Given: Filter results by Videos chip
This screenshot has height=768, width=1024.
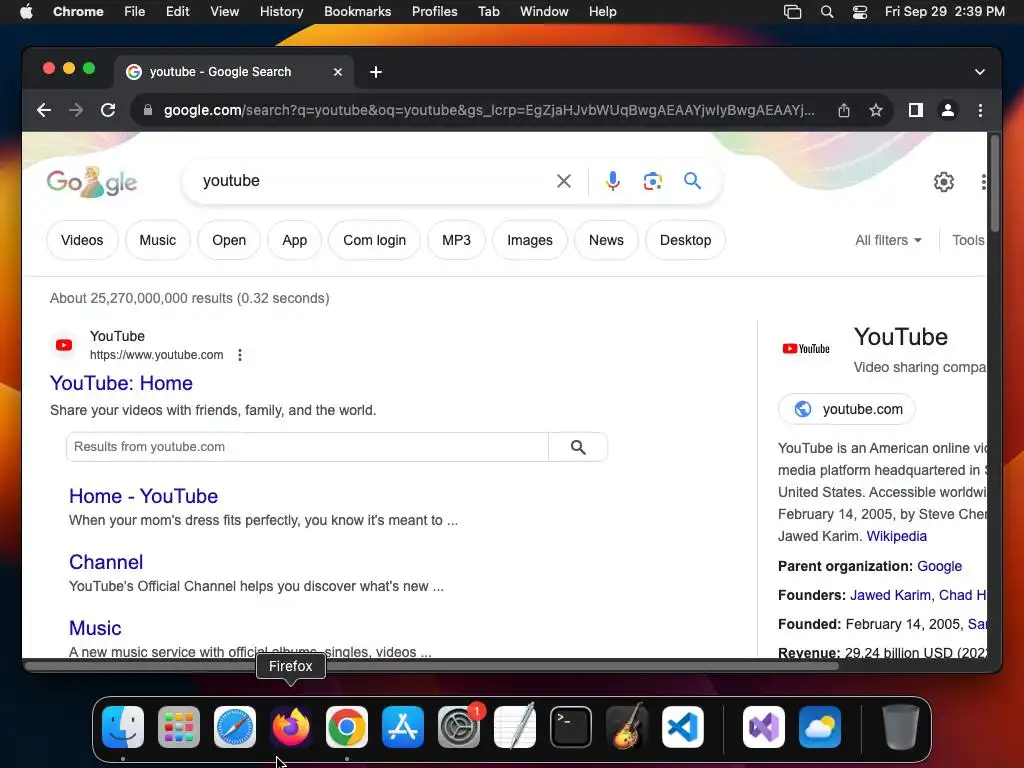Looking at the screenshot, I should point(82,240).
